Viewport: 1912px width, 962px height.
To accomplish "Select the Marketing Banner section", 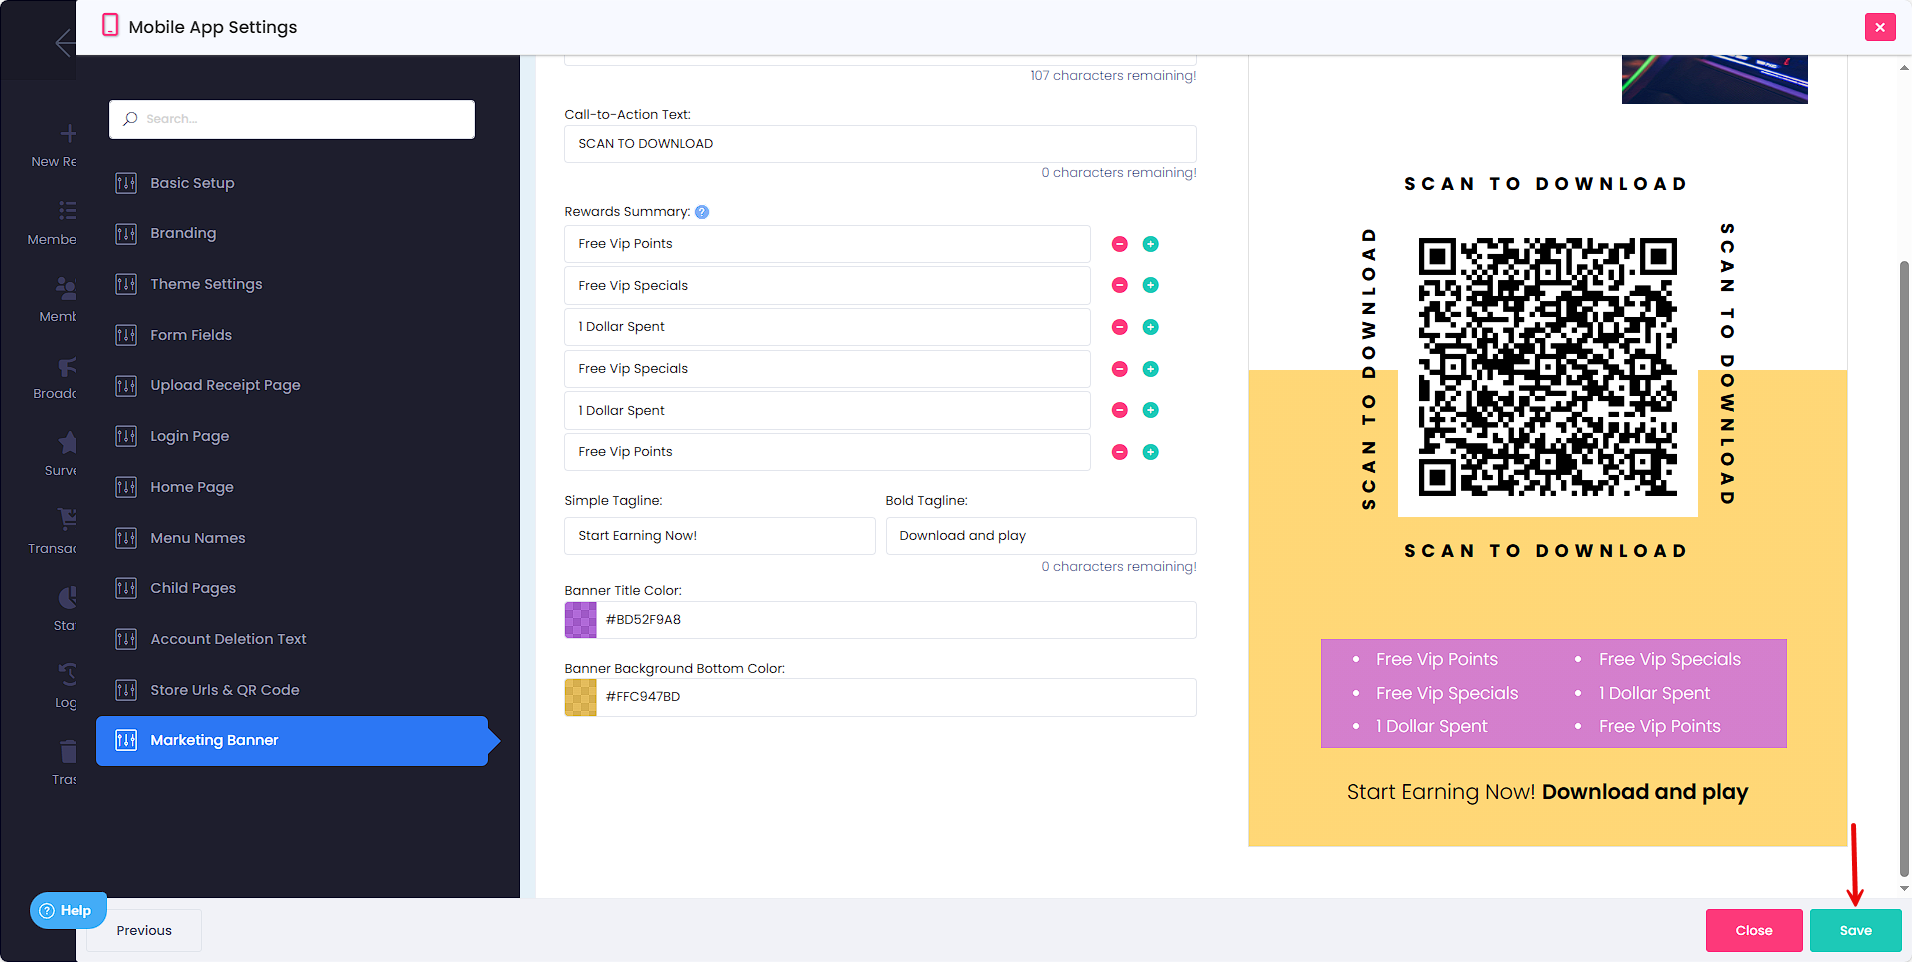I will pyautogui.click(x=292, y=741).
